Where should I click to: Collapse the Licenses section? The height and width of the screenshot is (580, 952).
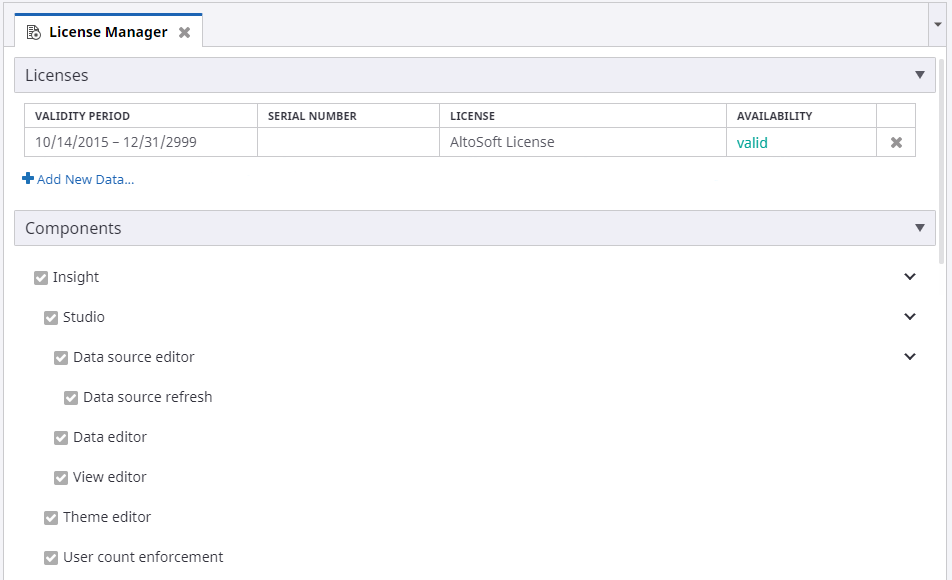coord(919,75)
